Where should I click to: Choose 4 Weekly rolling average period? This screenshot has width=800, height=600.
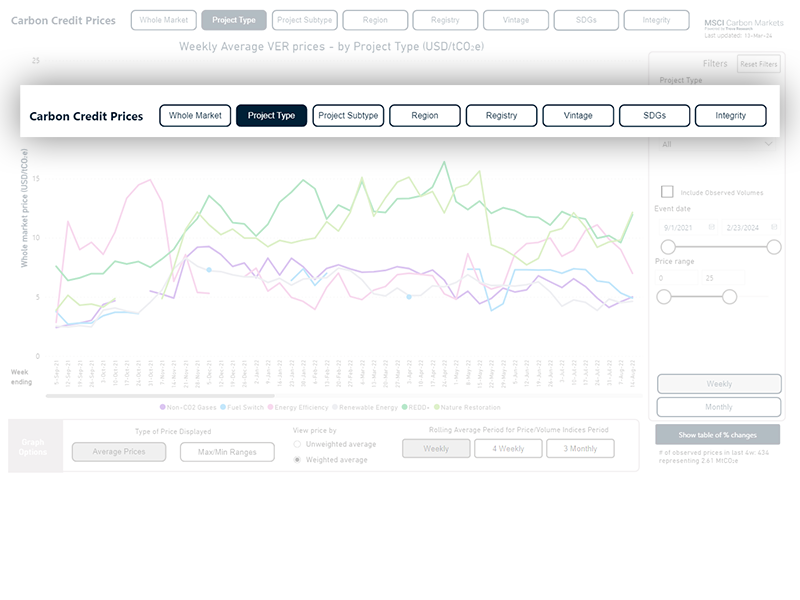508,448
